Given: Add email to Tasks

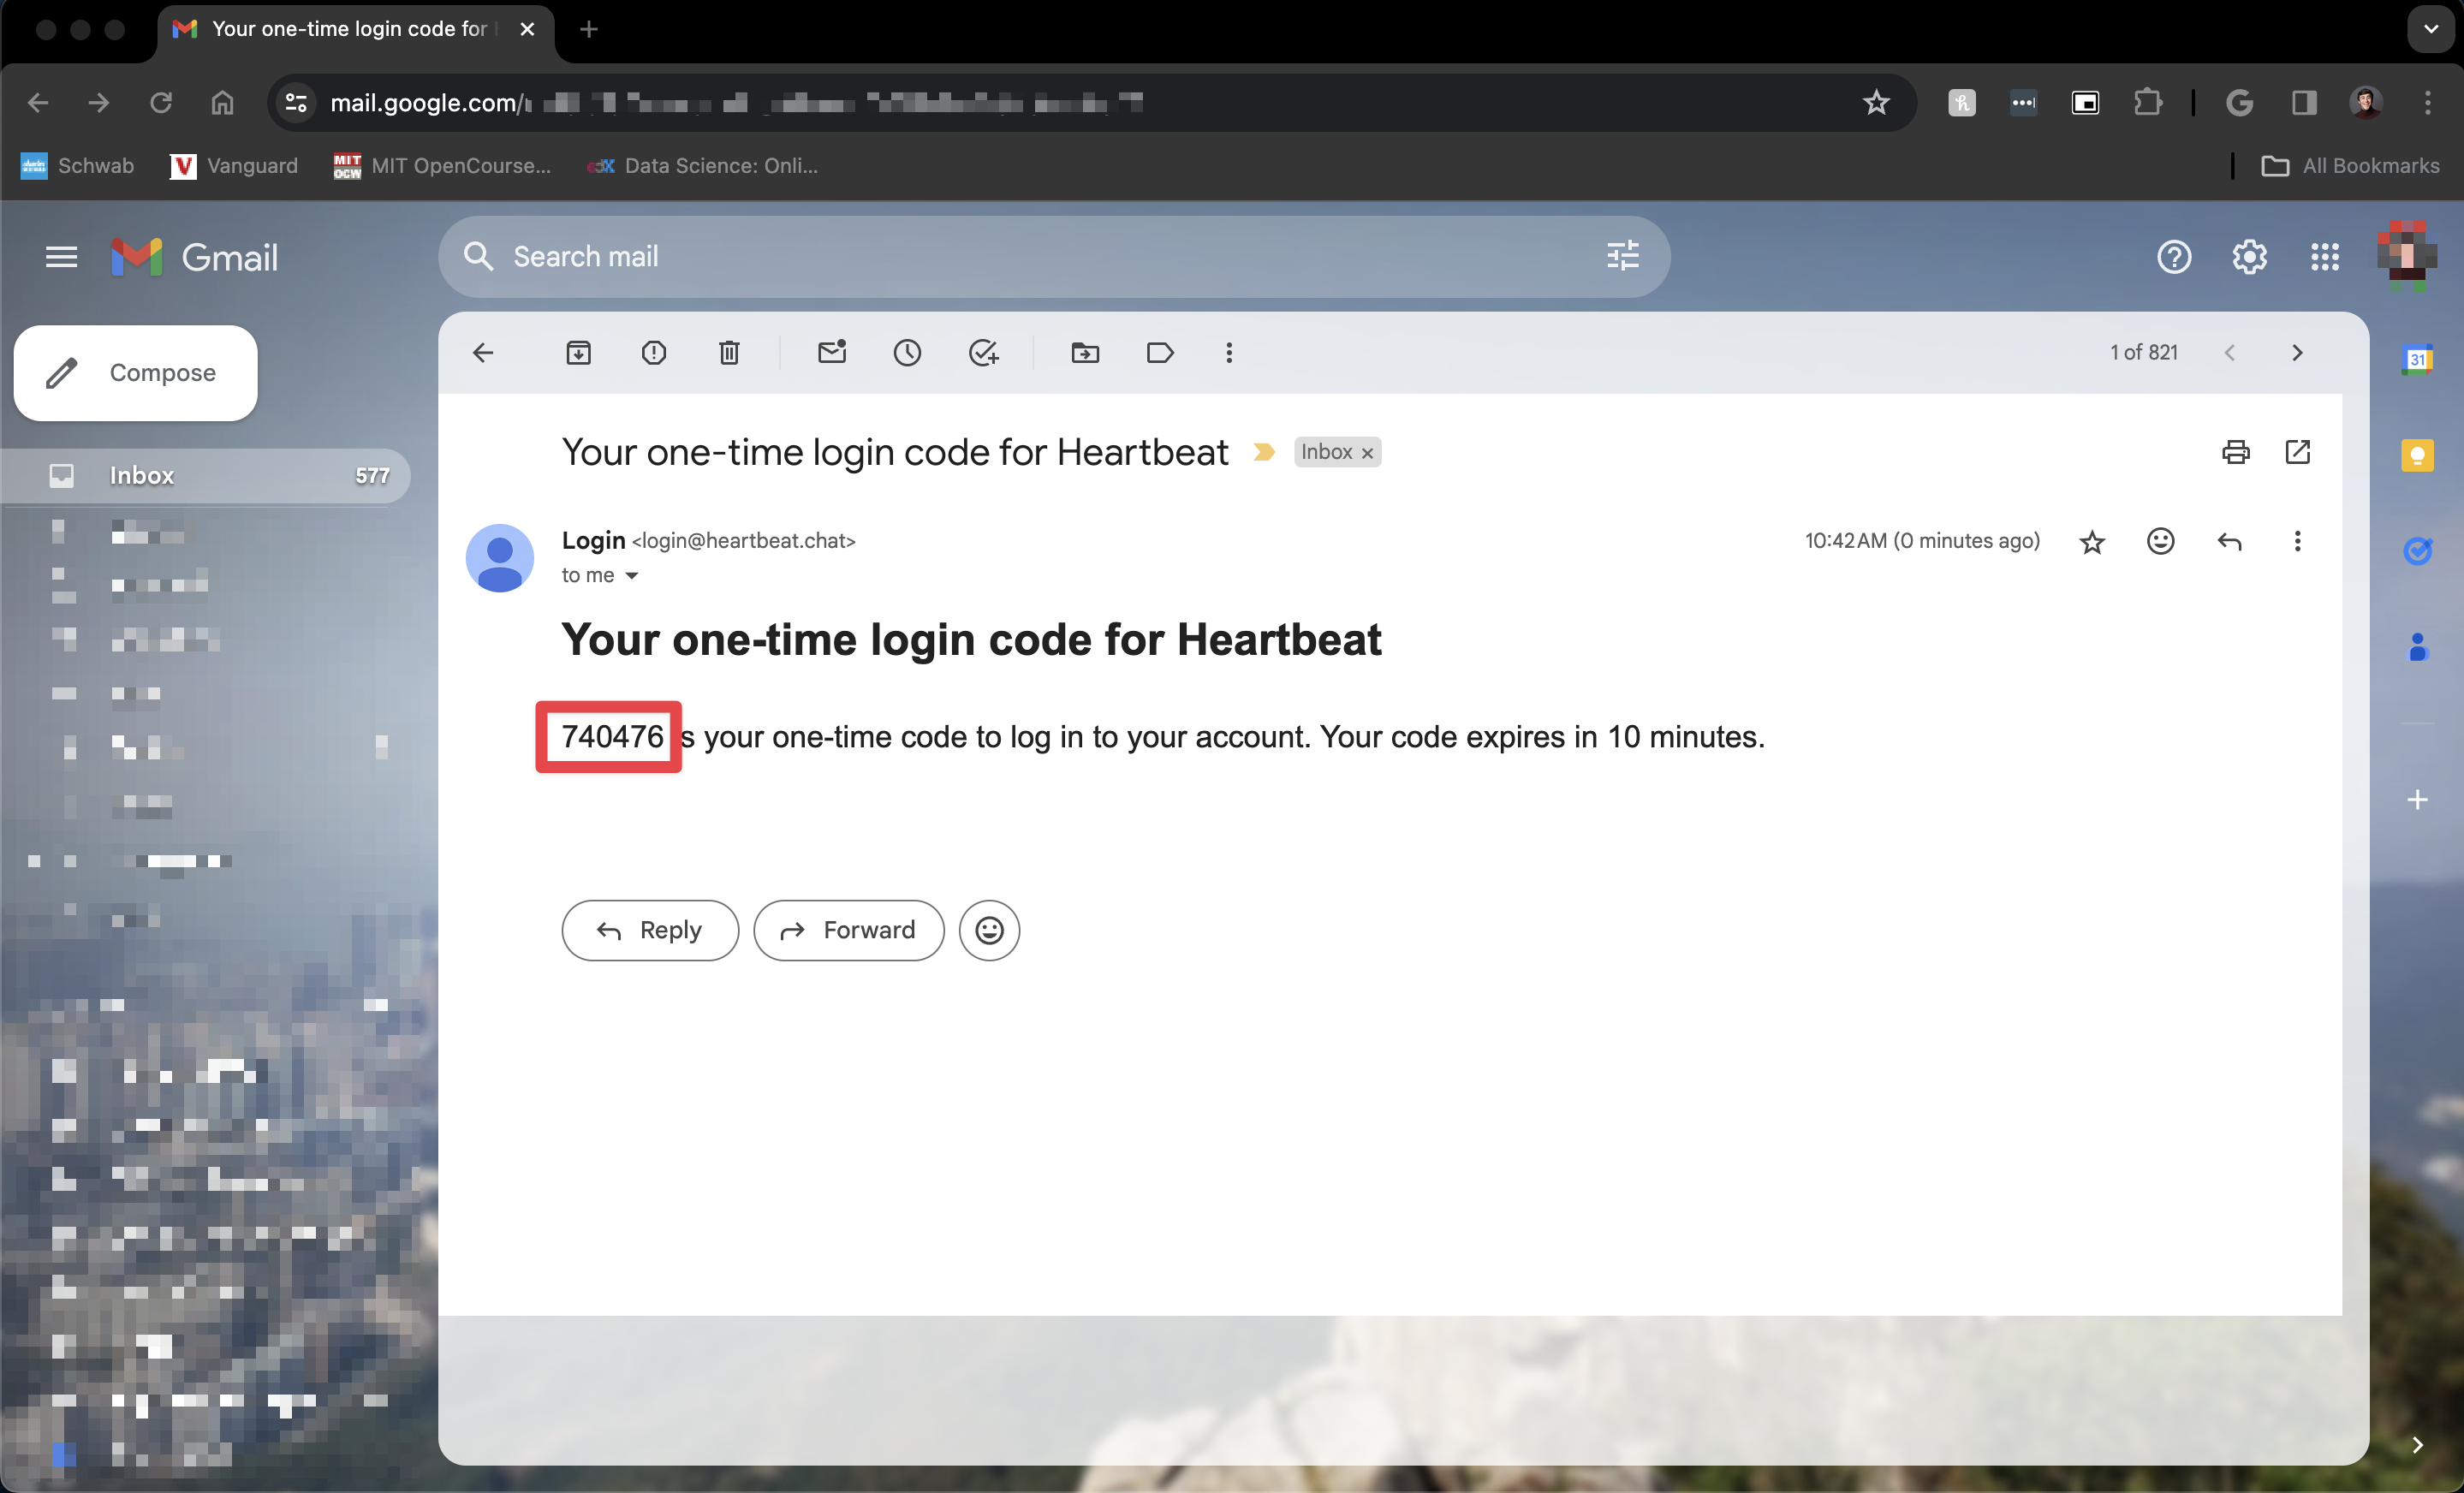Looking at the screenshot, I should 984,352.
